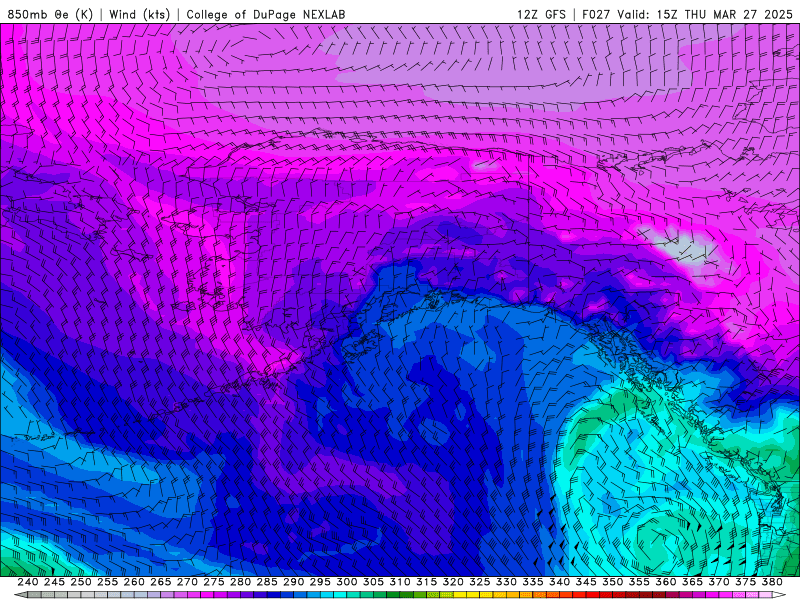Screen dimensions: 800x600
Task: Click the 275 color scale label
Action: pos(214,582)
